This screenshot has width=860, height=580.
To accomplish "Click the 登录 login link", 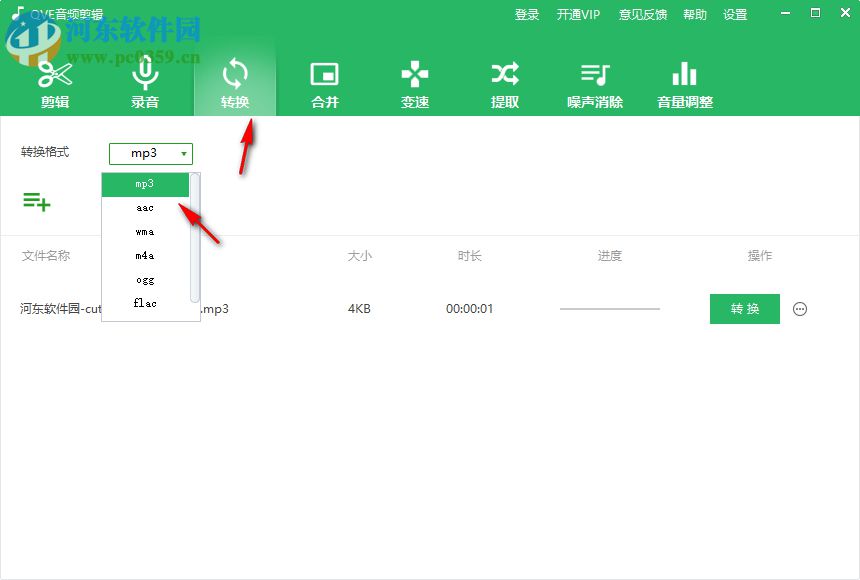I will pyautogui.click(x=526, y=14).
